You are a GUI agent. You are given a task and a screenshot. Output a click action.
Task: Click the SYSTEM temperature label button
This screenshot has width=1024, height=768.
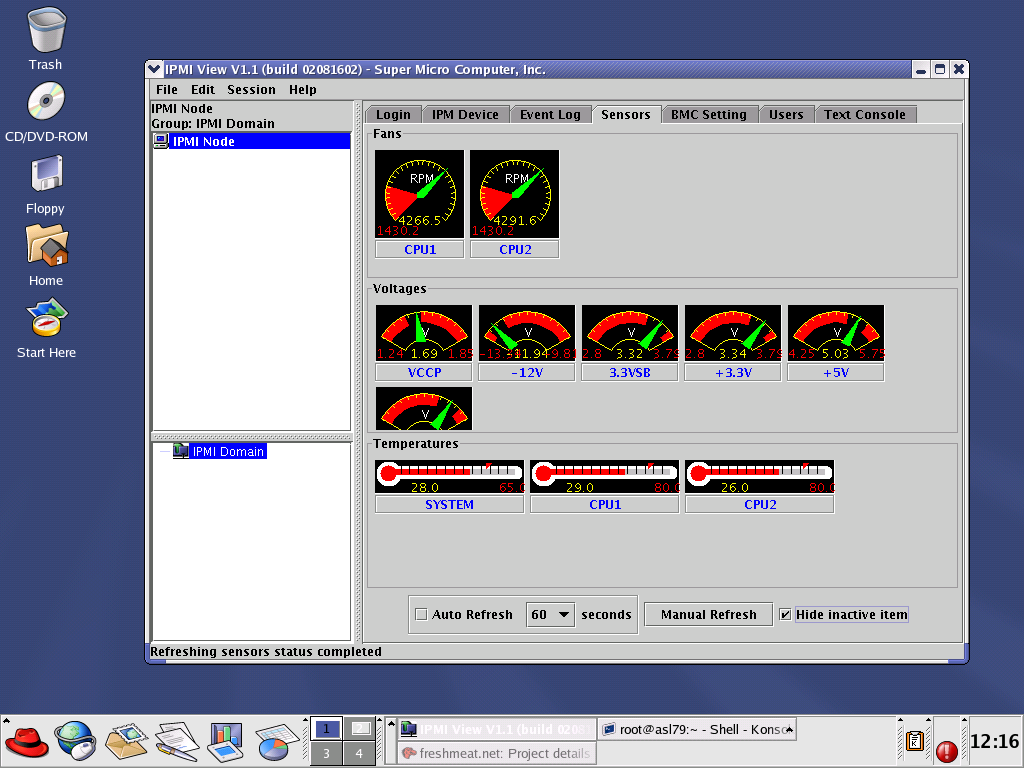(449, 504)
